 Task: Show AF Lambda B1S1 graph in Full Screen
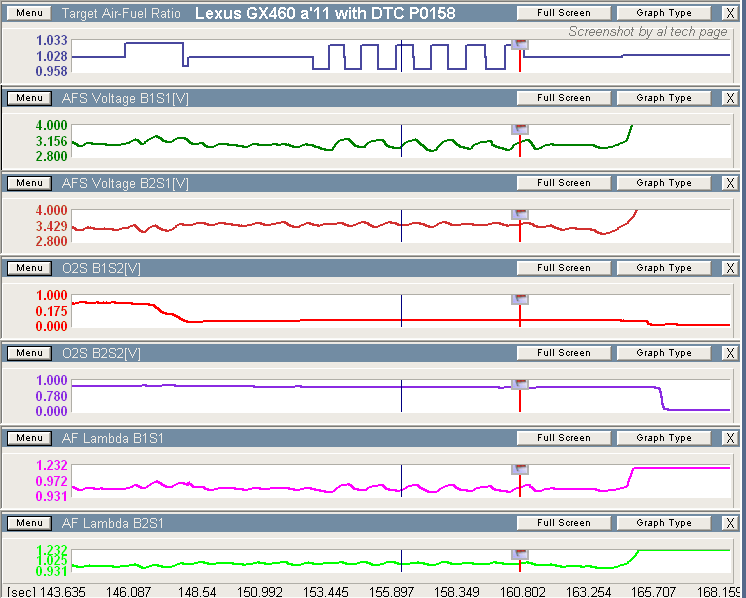click(563, 438)
